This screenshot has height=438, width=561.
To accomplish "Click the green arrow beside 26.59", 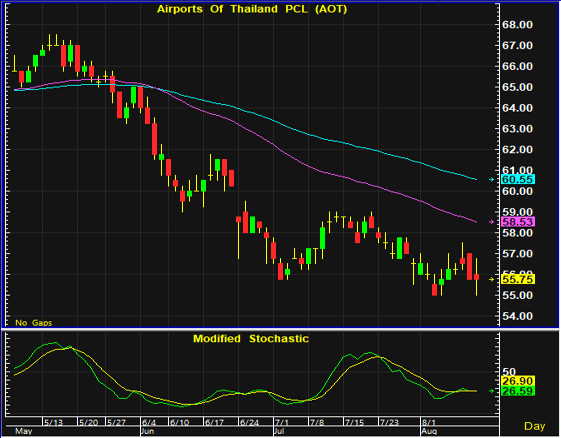I will coord(492,391).
